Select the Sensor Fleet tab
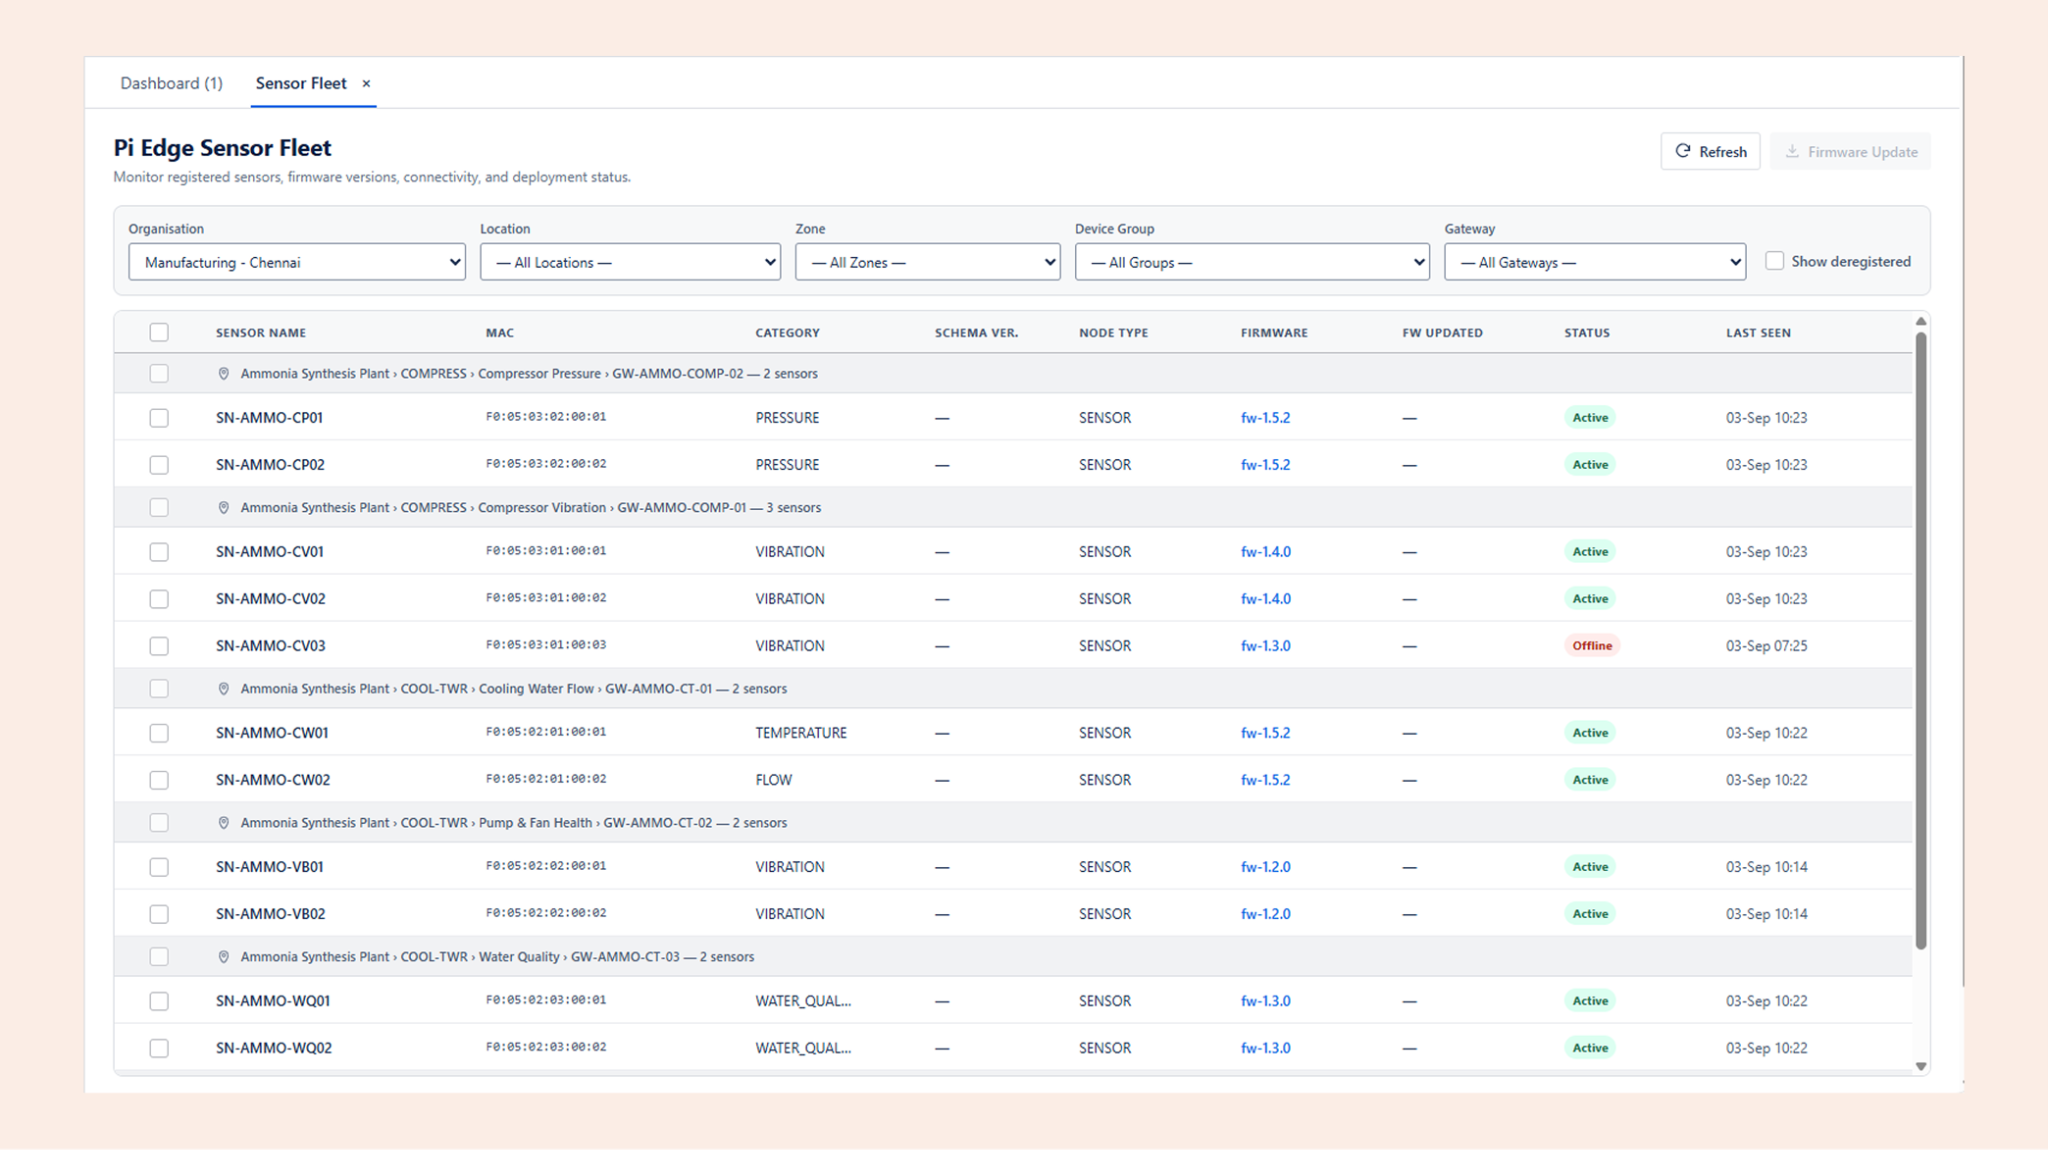2048x1150 pixels. click(301, 83)
